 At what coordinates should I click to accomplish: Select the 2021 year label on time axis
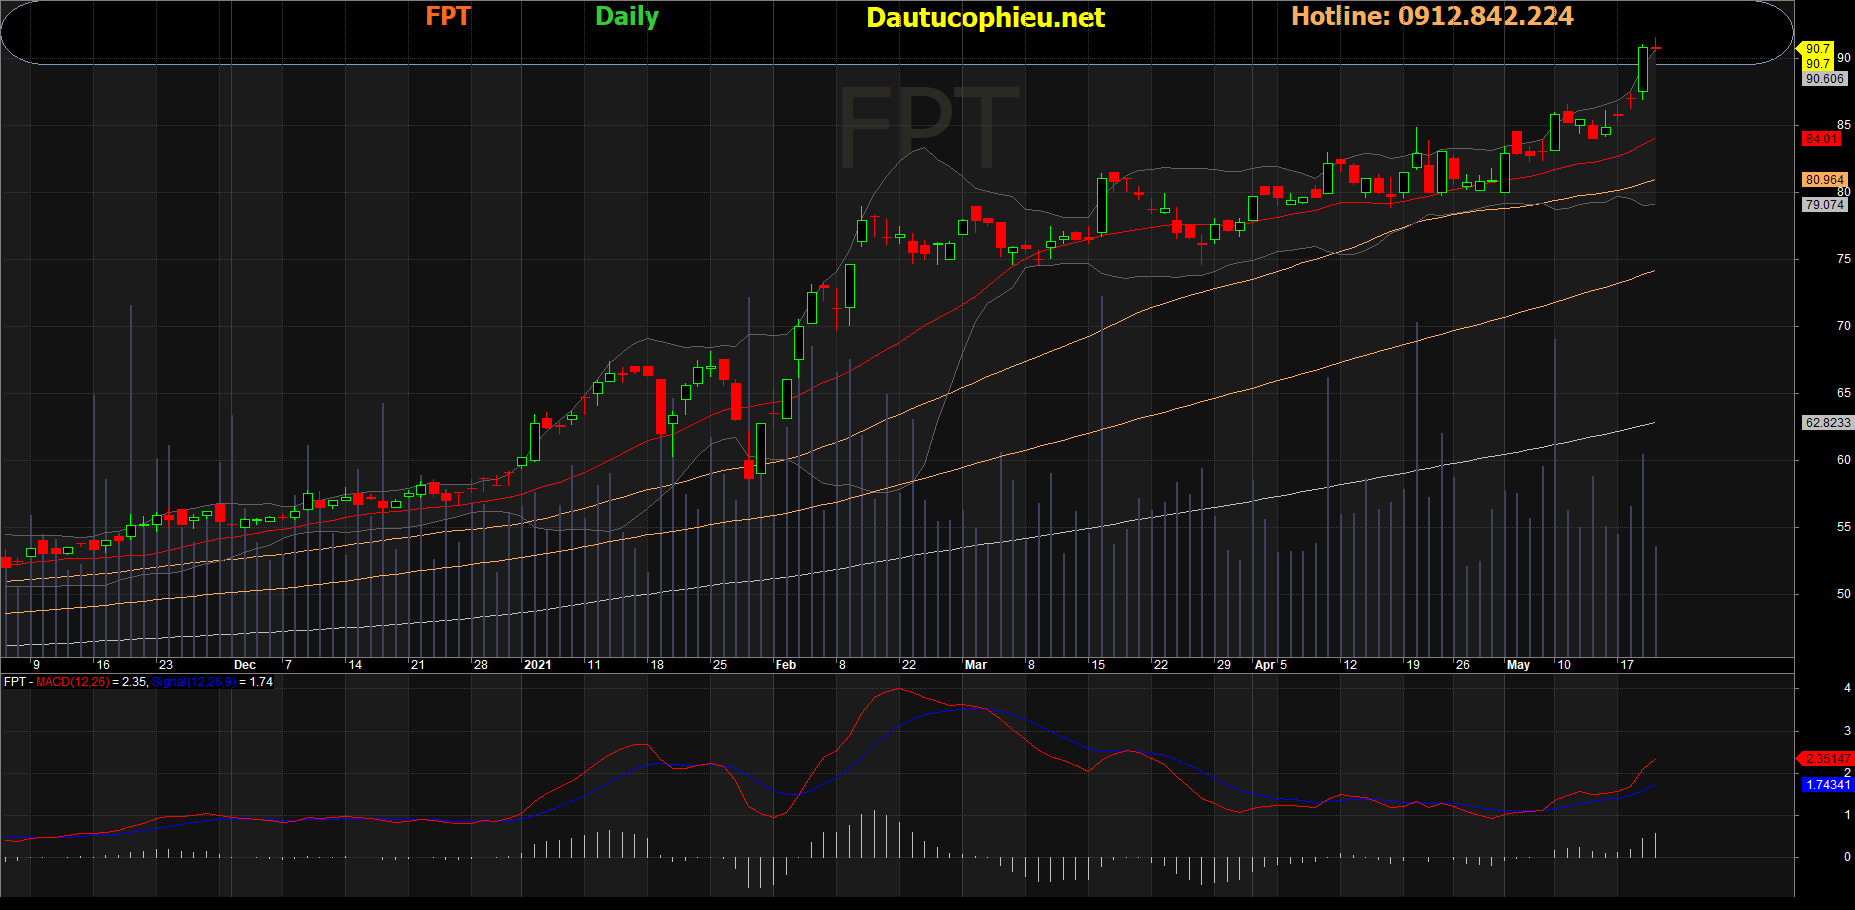538,665
